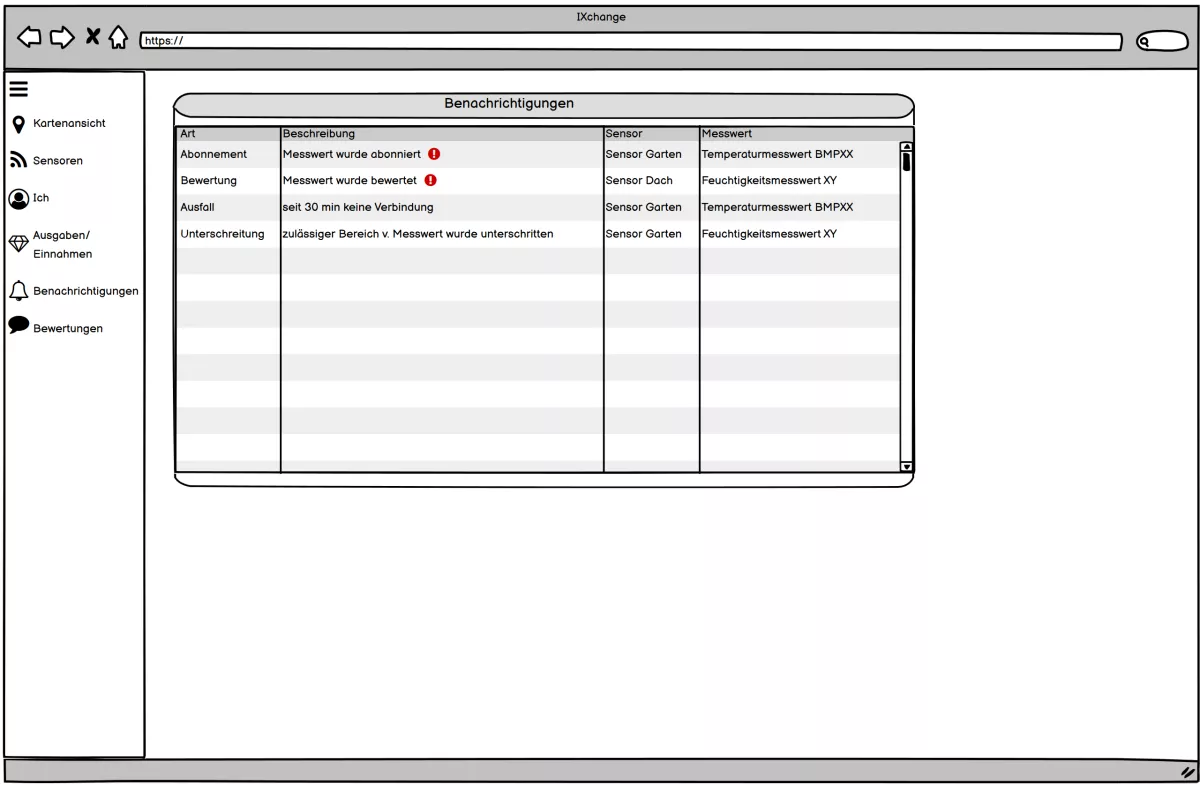Click the Kartenansicht map pin icon
The width and height of the screenshot is (1200, 785).
[18, 124]
